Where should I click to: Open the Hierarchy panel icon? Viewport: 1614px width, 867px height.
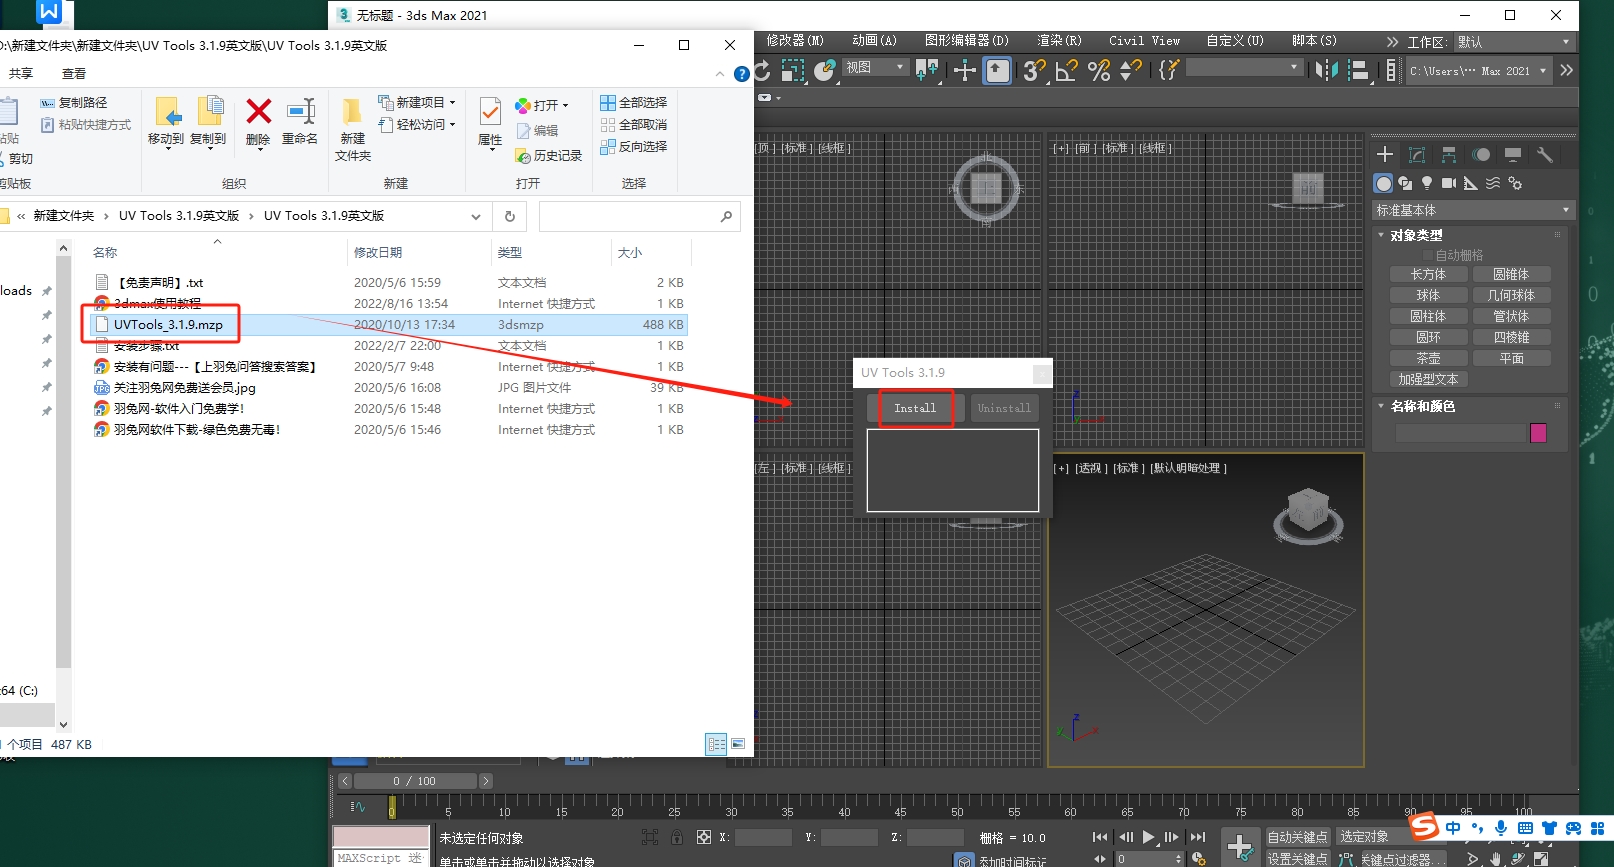point(1449,154)
